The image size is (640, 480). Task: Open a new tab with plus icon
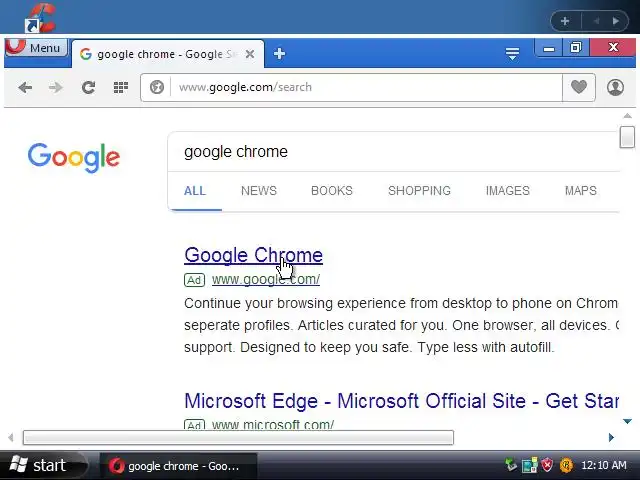click(280, 53)
